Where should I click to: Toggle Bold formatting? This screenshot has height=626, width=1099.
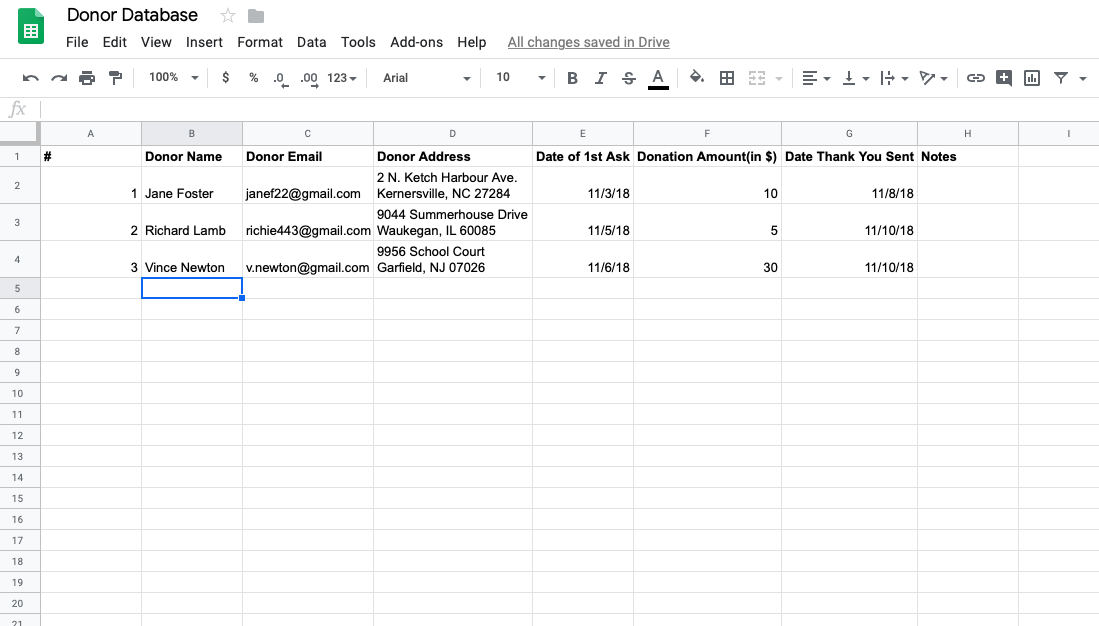click(572, 78)
